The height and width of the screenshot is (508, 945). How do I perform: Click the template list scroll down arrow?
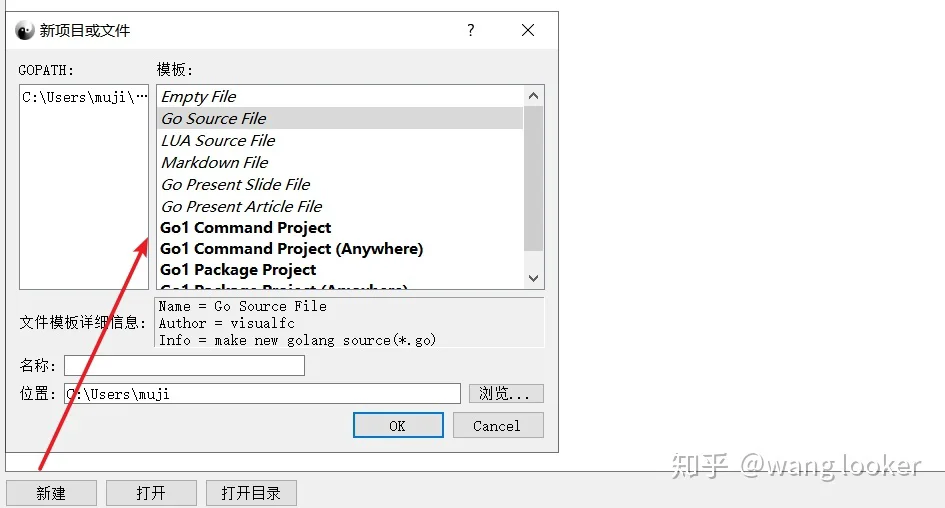tap(533, 278)
